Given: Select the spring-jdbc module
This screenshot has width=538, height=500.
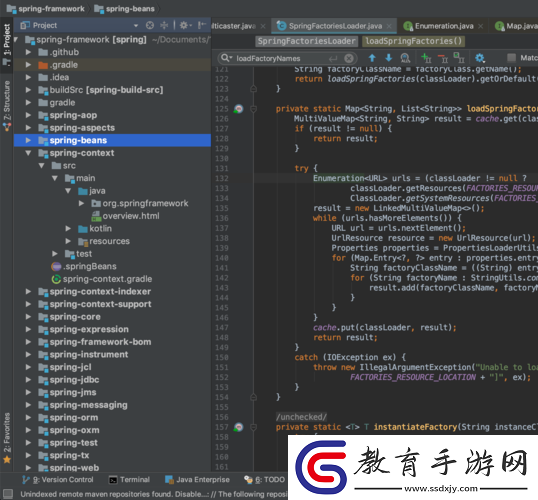Looking at the screenshot, I should point(69,380).
